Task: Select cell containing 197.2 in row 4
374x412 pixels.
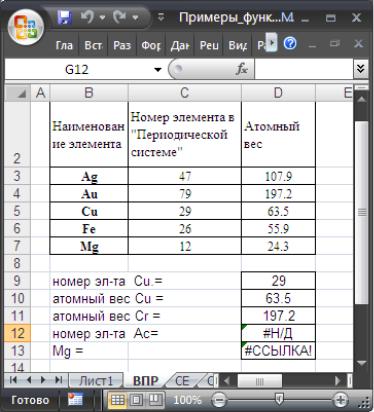Action: [x=278, y=194]
